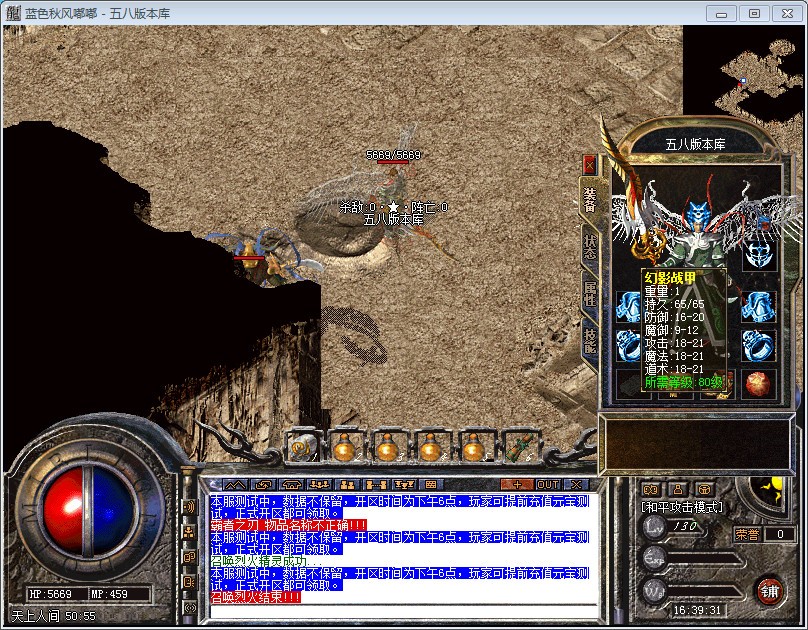Toggle 和平攻击模式 attack mode label
The width and height of the screenshot is (808, 630).
pos(682,508)
